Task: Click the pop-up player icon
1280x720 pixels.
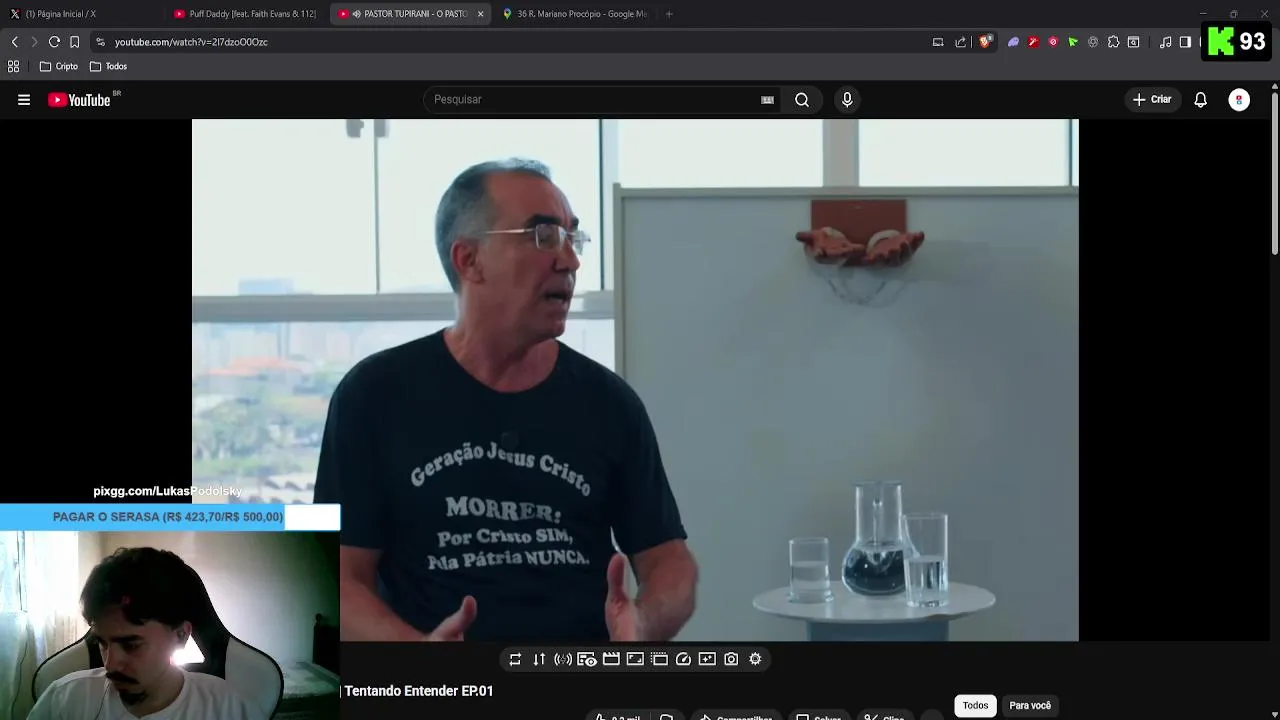Action: 659,659
